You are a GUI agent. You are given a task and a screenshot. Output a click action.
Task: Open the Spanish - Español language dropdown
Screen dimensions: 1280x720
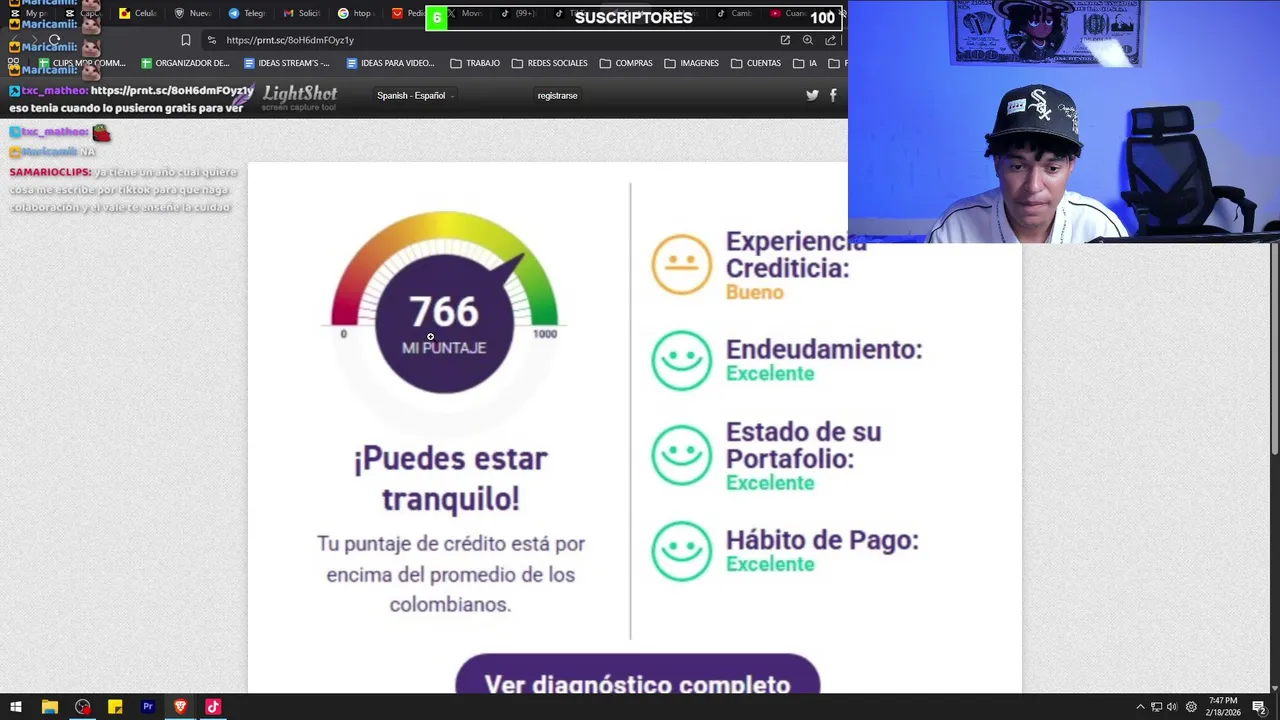tap(415, 95)
